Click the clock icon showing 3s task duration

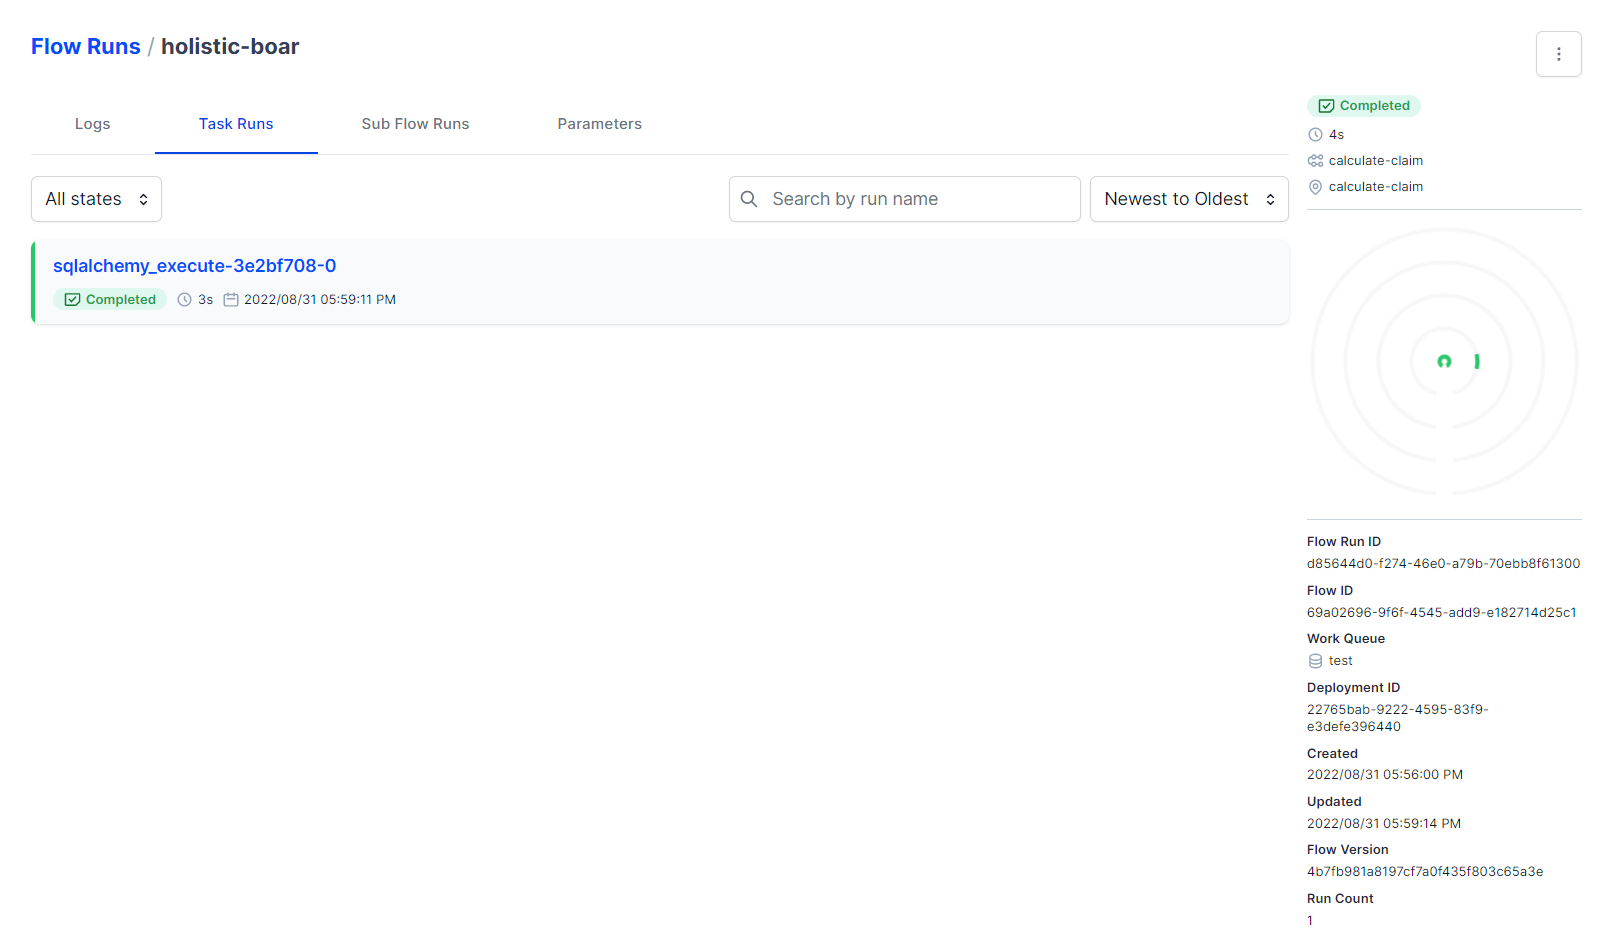[x=184, y=299]
